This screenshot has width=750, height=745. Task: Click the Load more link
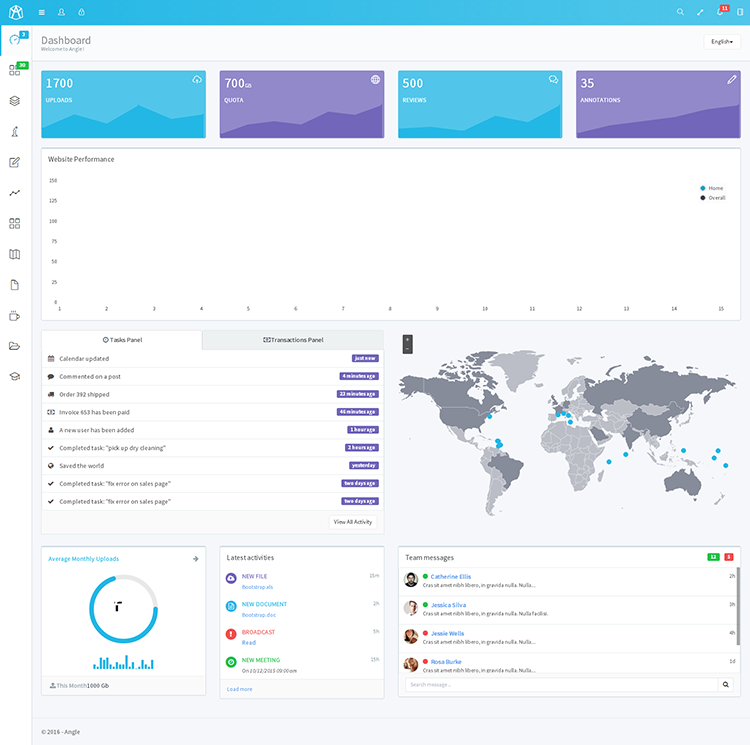[x=240, y=689]
